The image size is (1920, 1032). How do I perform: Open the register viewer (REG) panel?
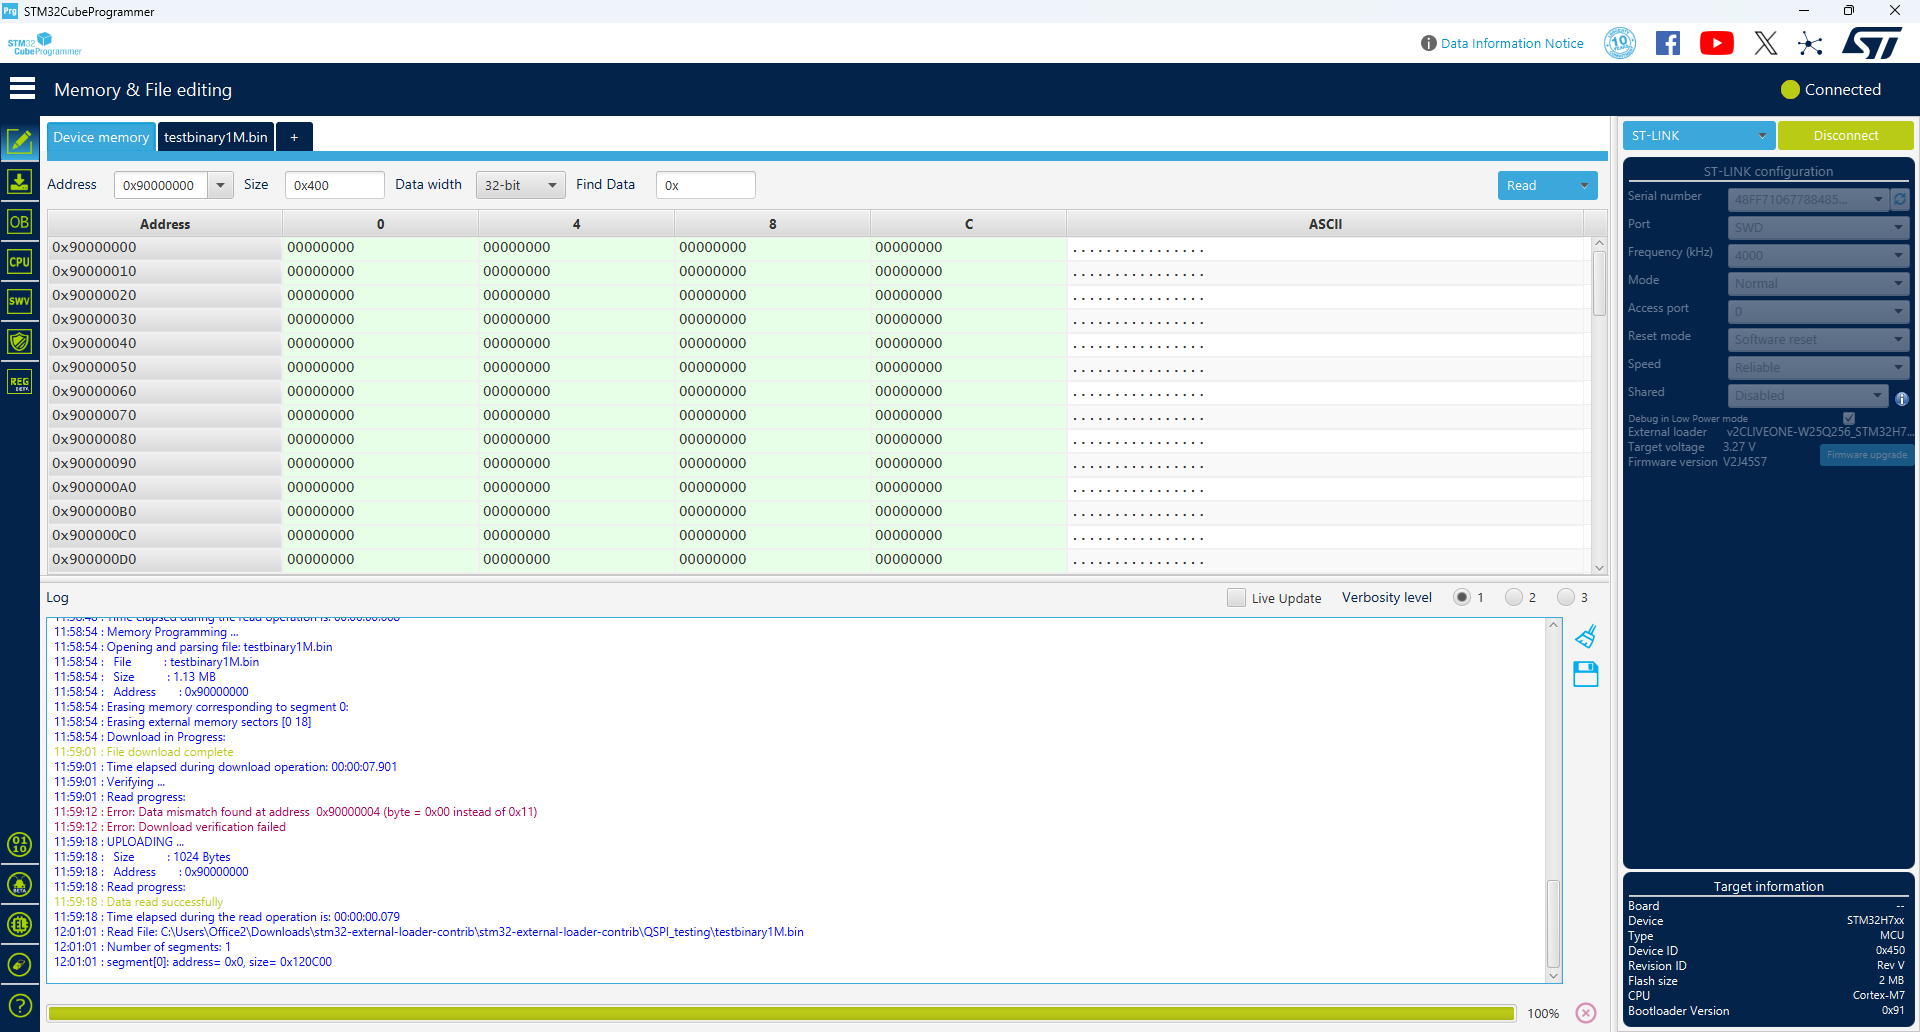(20, 381)
